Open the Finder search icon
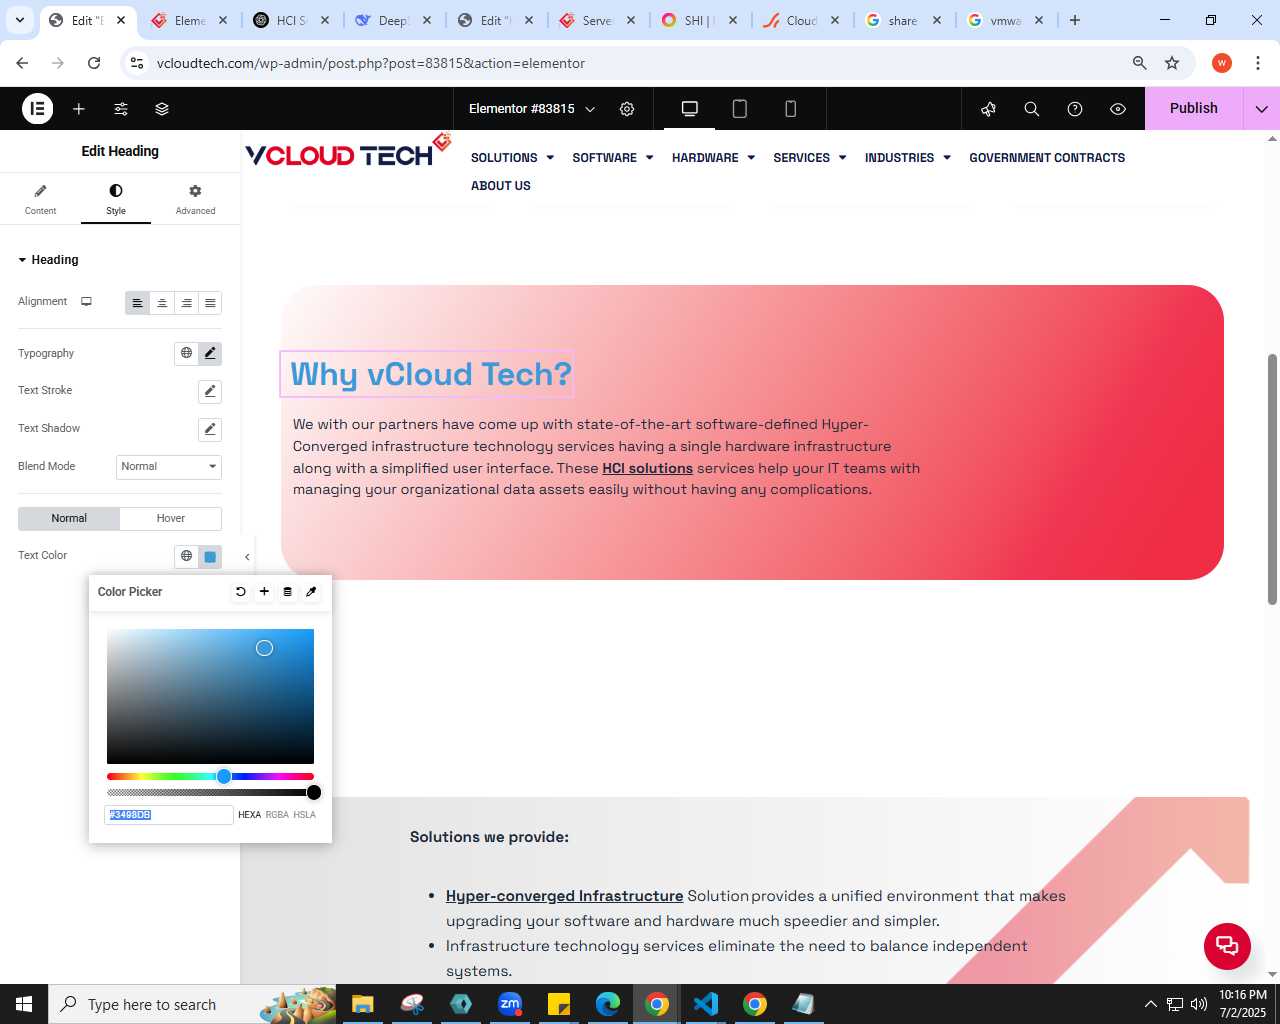The height and width of the screenshot is (1024, 1280). pos(1032,109)
